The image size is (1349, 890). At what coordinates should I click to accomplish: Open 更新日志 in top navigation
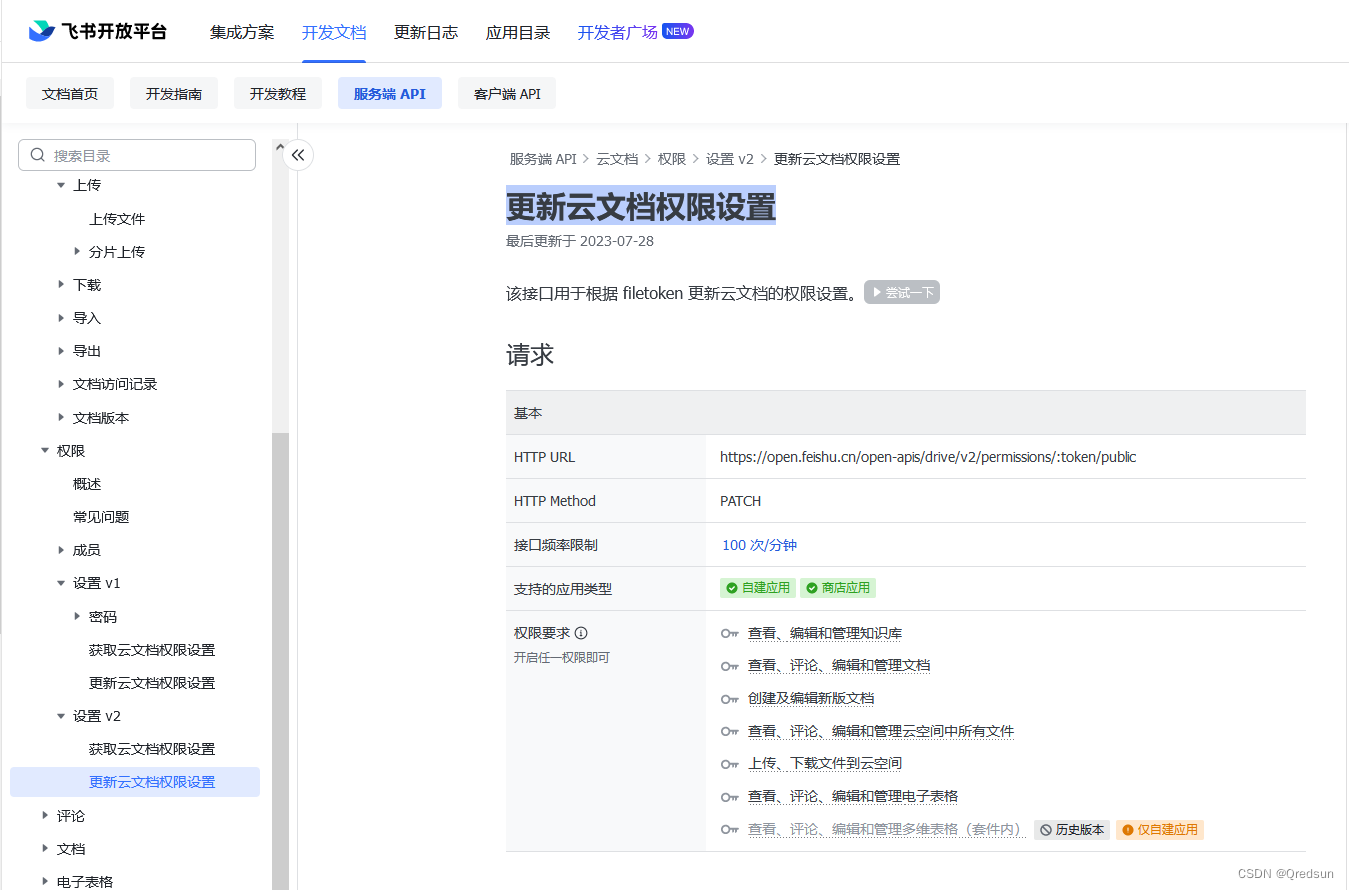[426, 32]
